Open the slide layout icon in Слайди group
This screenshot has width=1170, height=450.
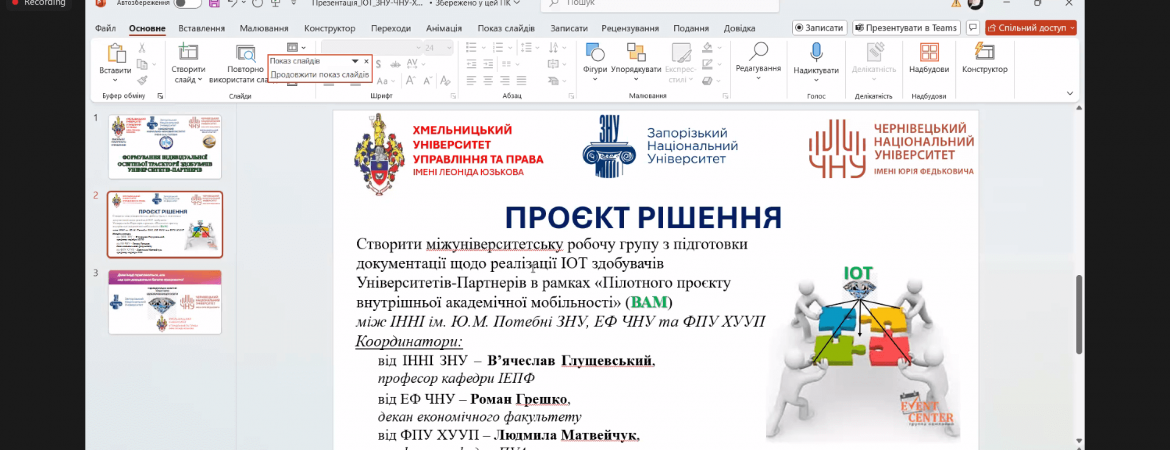click(292, 48)
